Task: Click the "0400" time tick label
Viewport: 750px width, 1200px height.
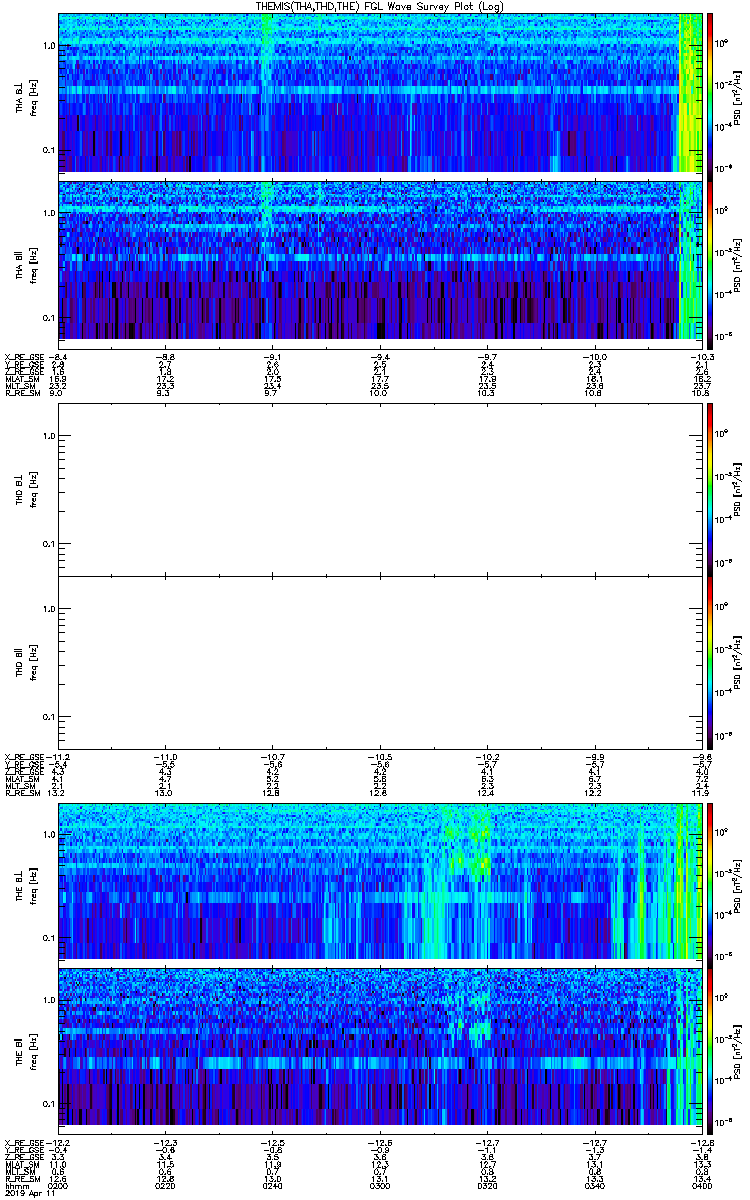Action: [704, 1186]
